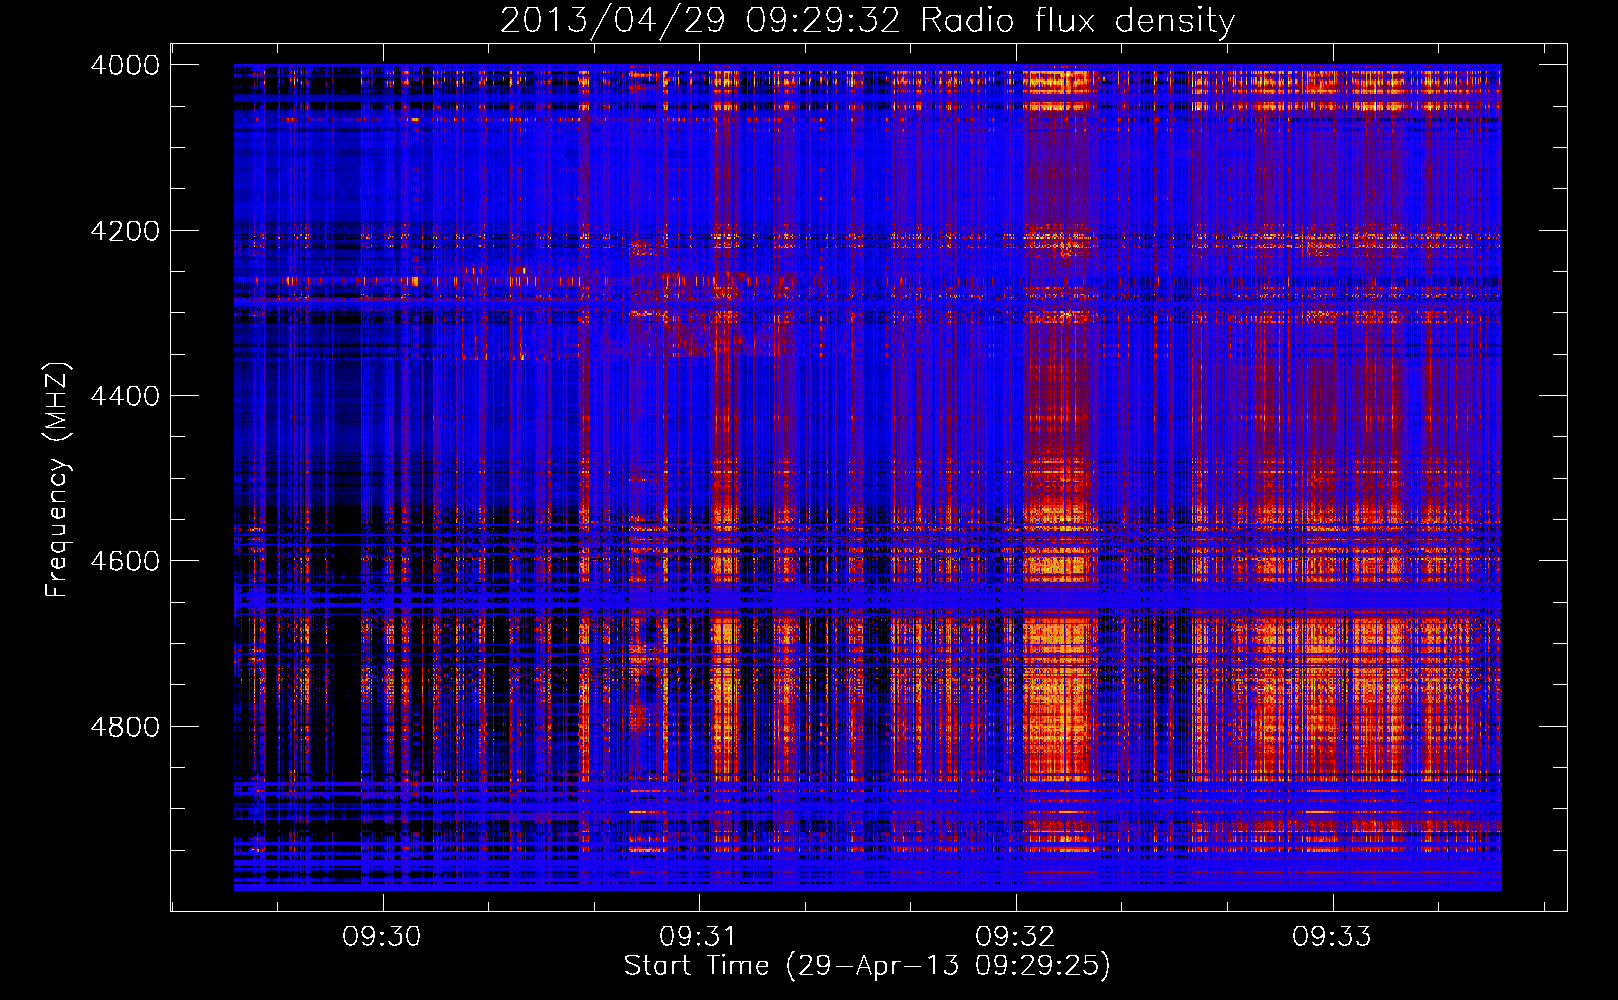The height and width of the screenshot is (1000, 1618).
Task: Click the 09:31 time tick label
Action: tap(698, 937)
